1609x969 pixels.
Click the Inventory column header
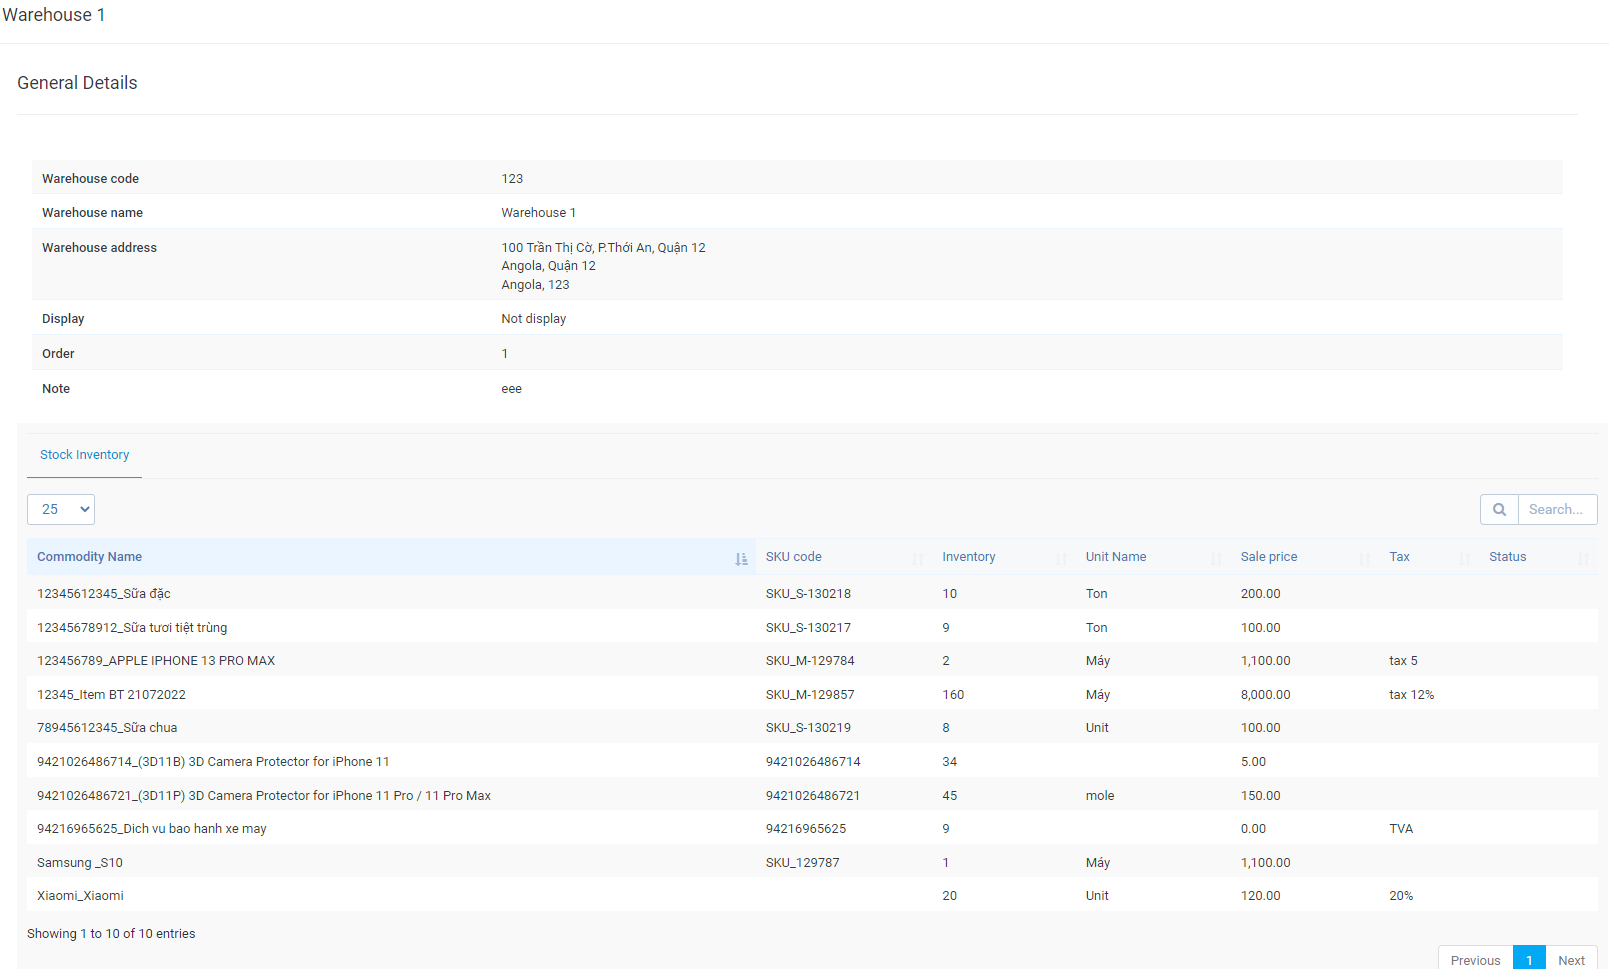(967, 557)
